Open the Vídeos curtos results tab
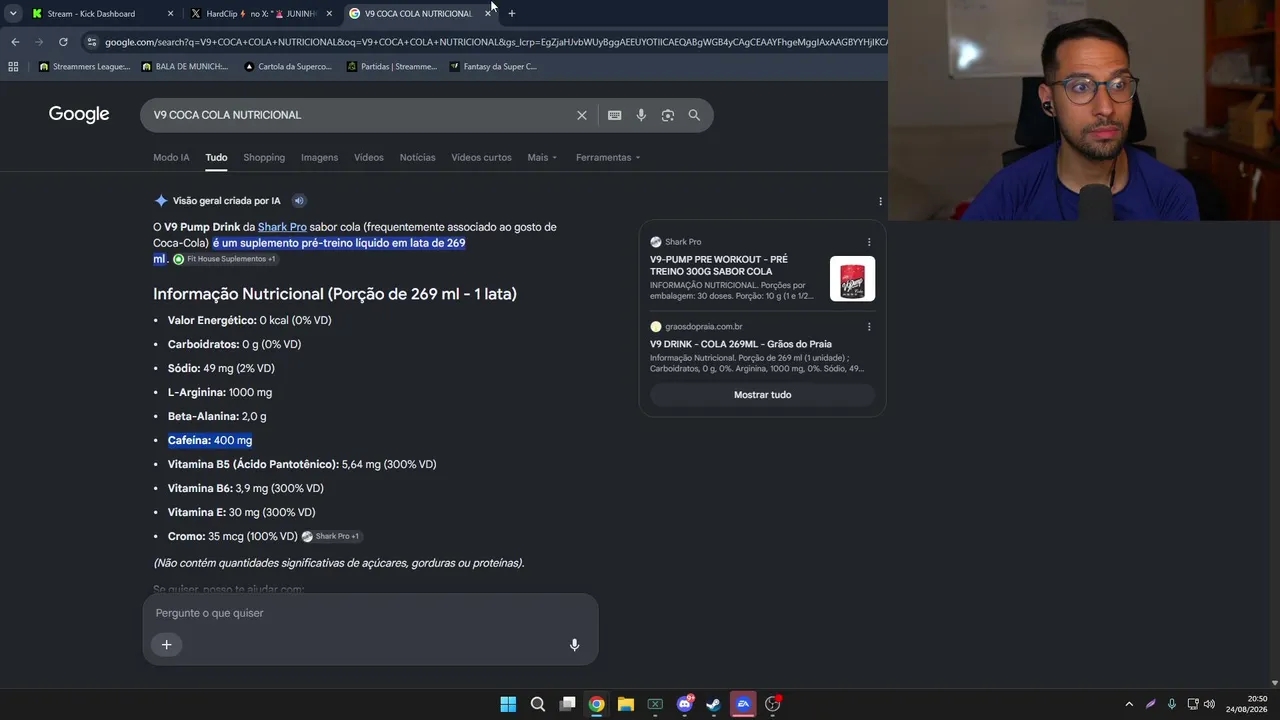Screen dimensions: 1280x720 (481, 158)
